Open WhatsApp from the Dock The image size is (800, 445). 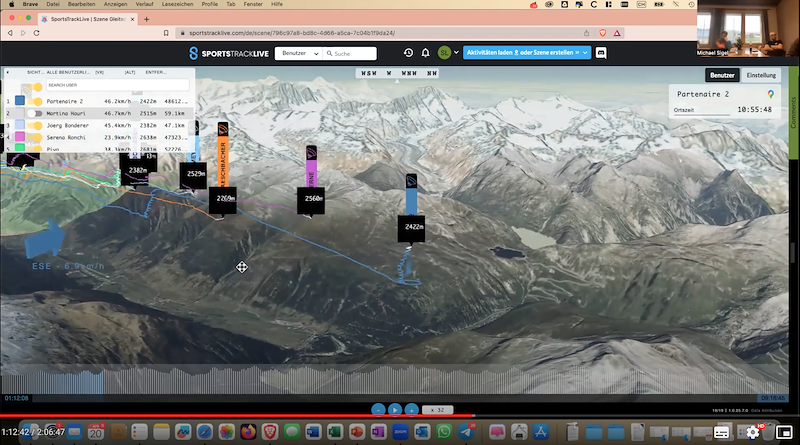[444, 432]
